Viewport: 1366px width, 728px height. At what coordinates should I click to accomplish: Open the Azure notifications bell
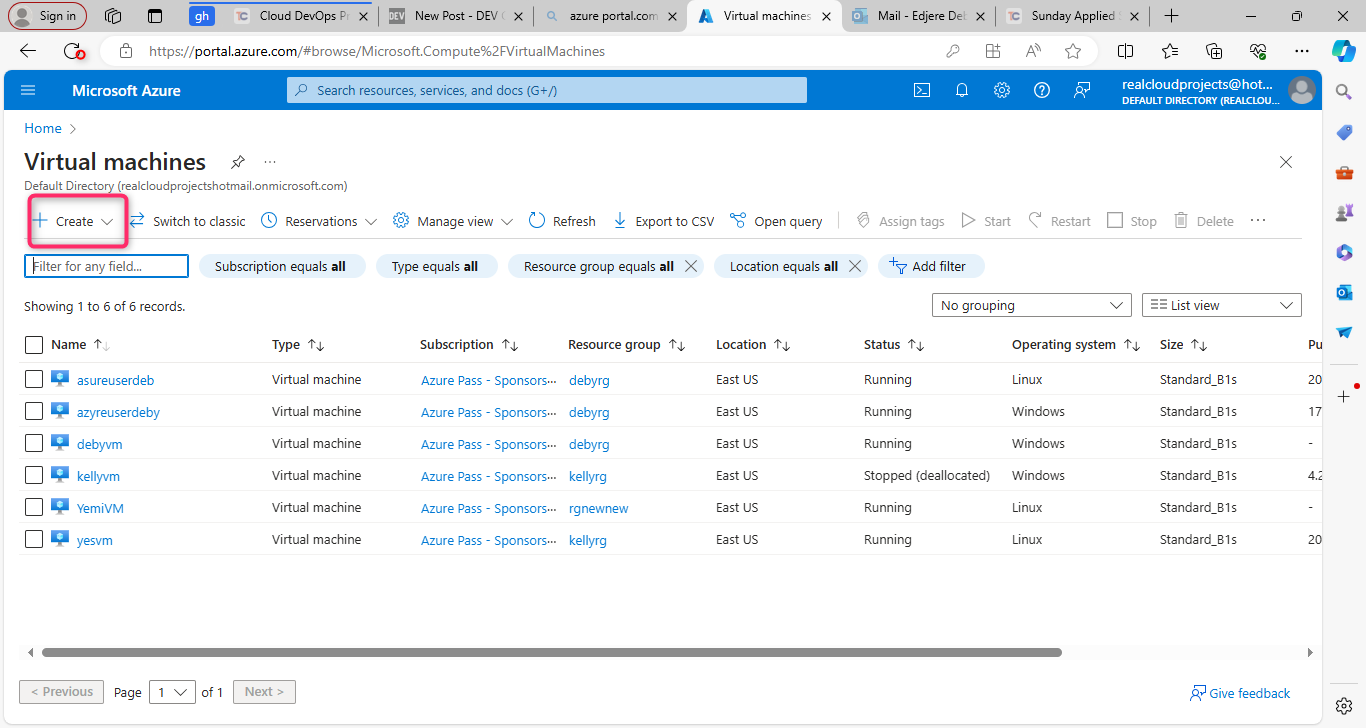click(x=962, y=90)
